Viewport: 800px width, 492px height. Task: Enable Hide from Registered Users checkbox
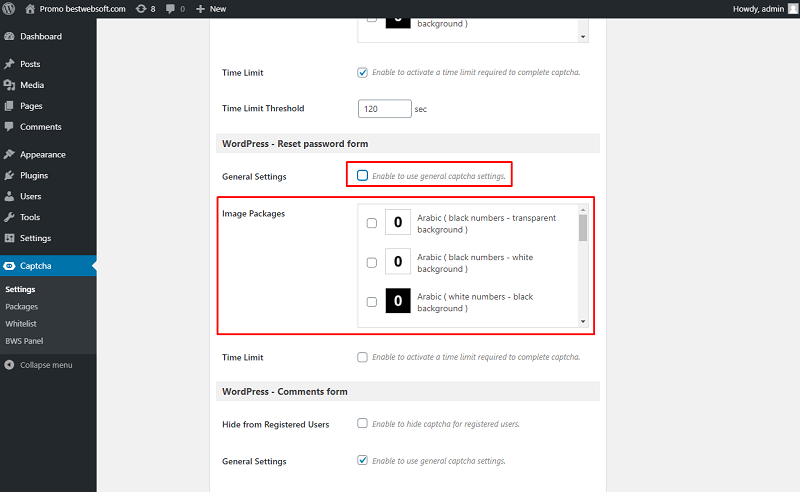(362, 424)
